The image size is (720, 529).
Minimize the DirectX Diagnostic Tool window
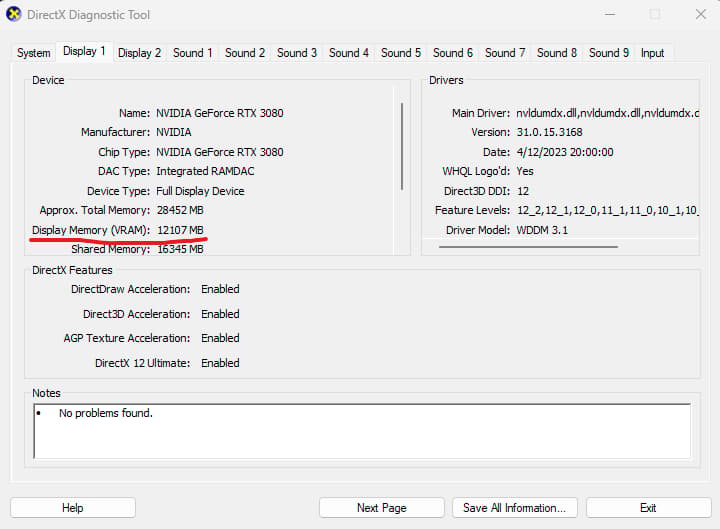pyautogui.click(x=610, y=15)
